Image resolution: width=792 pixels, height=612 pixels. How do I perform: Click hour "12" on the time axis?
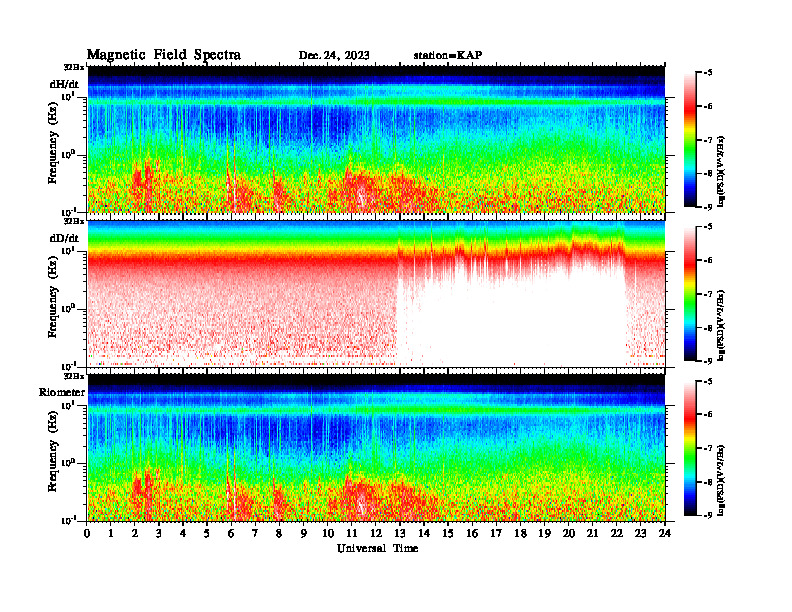click(x=376, y=533)
